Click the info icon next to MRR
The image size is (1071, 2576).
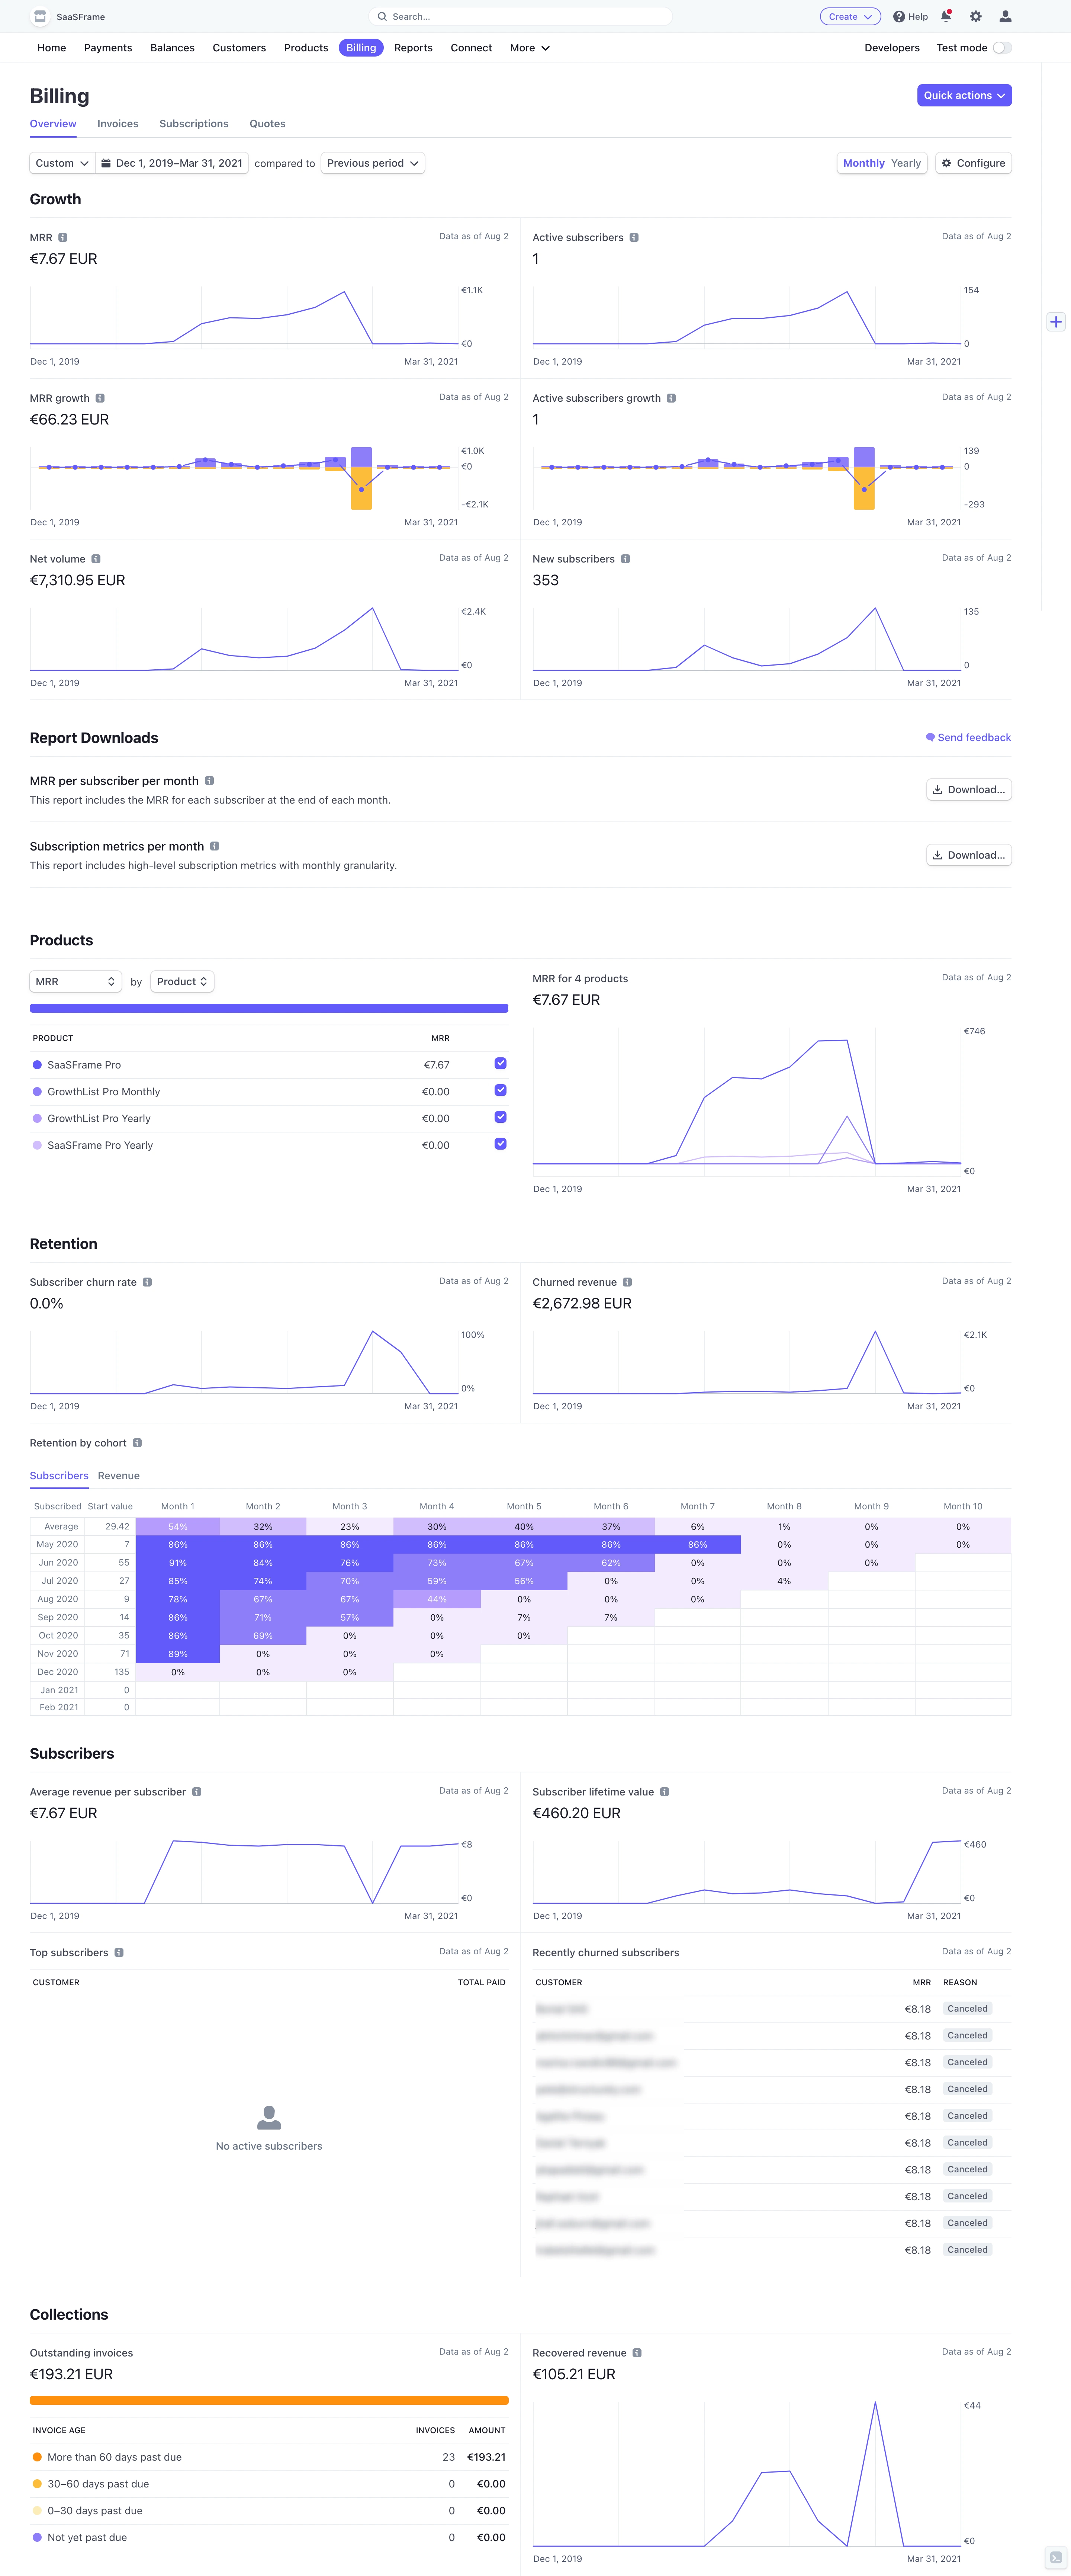click(63, 238)
